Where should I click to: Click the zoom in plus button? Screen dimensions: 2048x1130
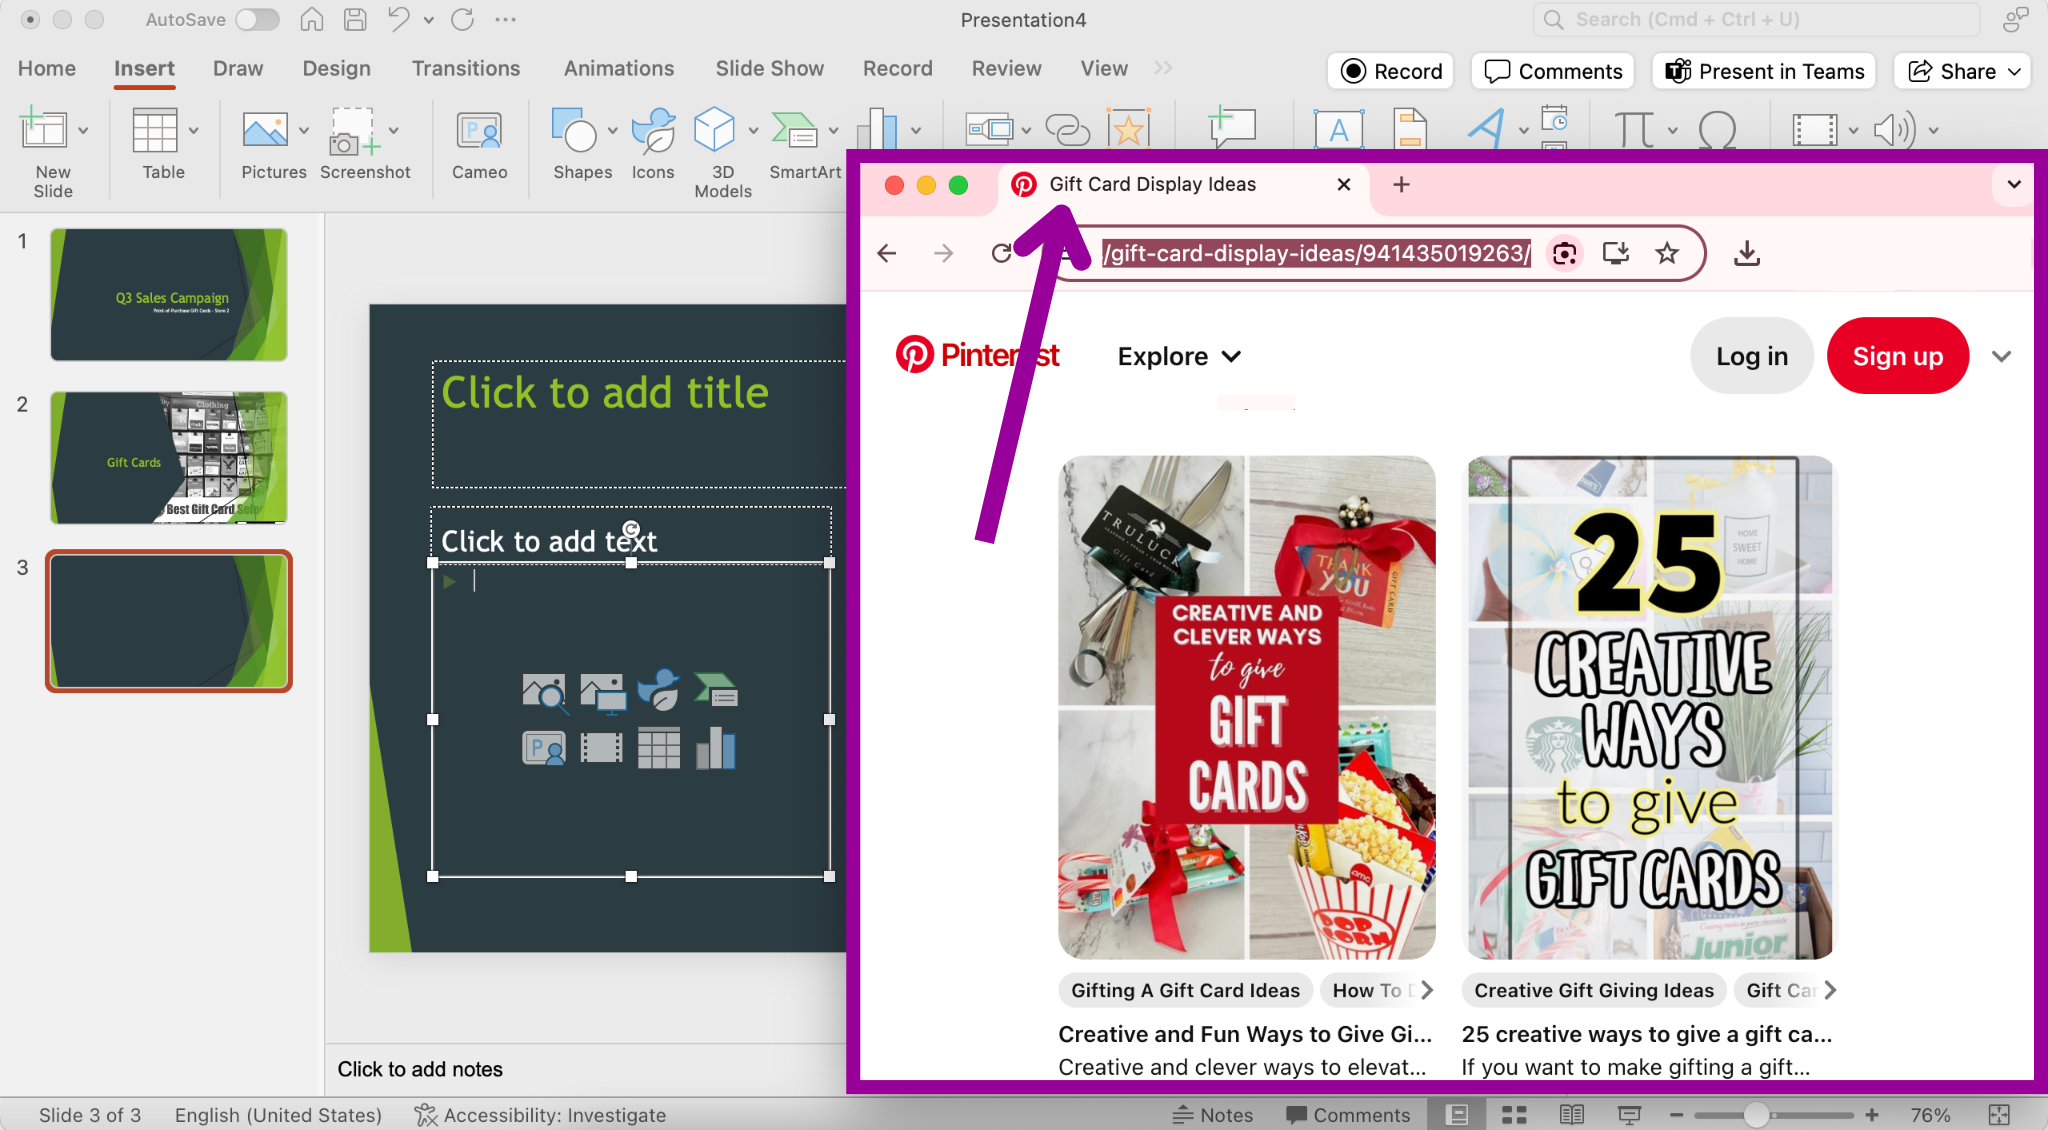click(x=1872, y=1114)
